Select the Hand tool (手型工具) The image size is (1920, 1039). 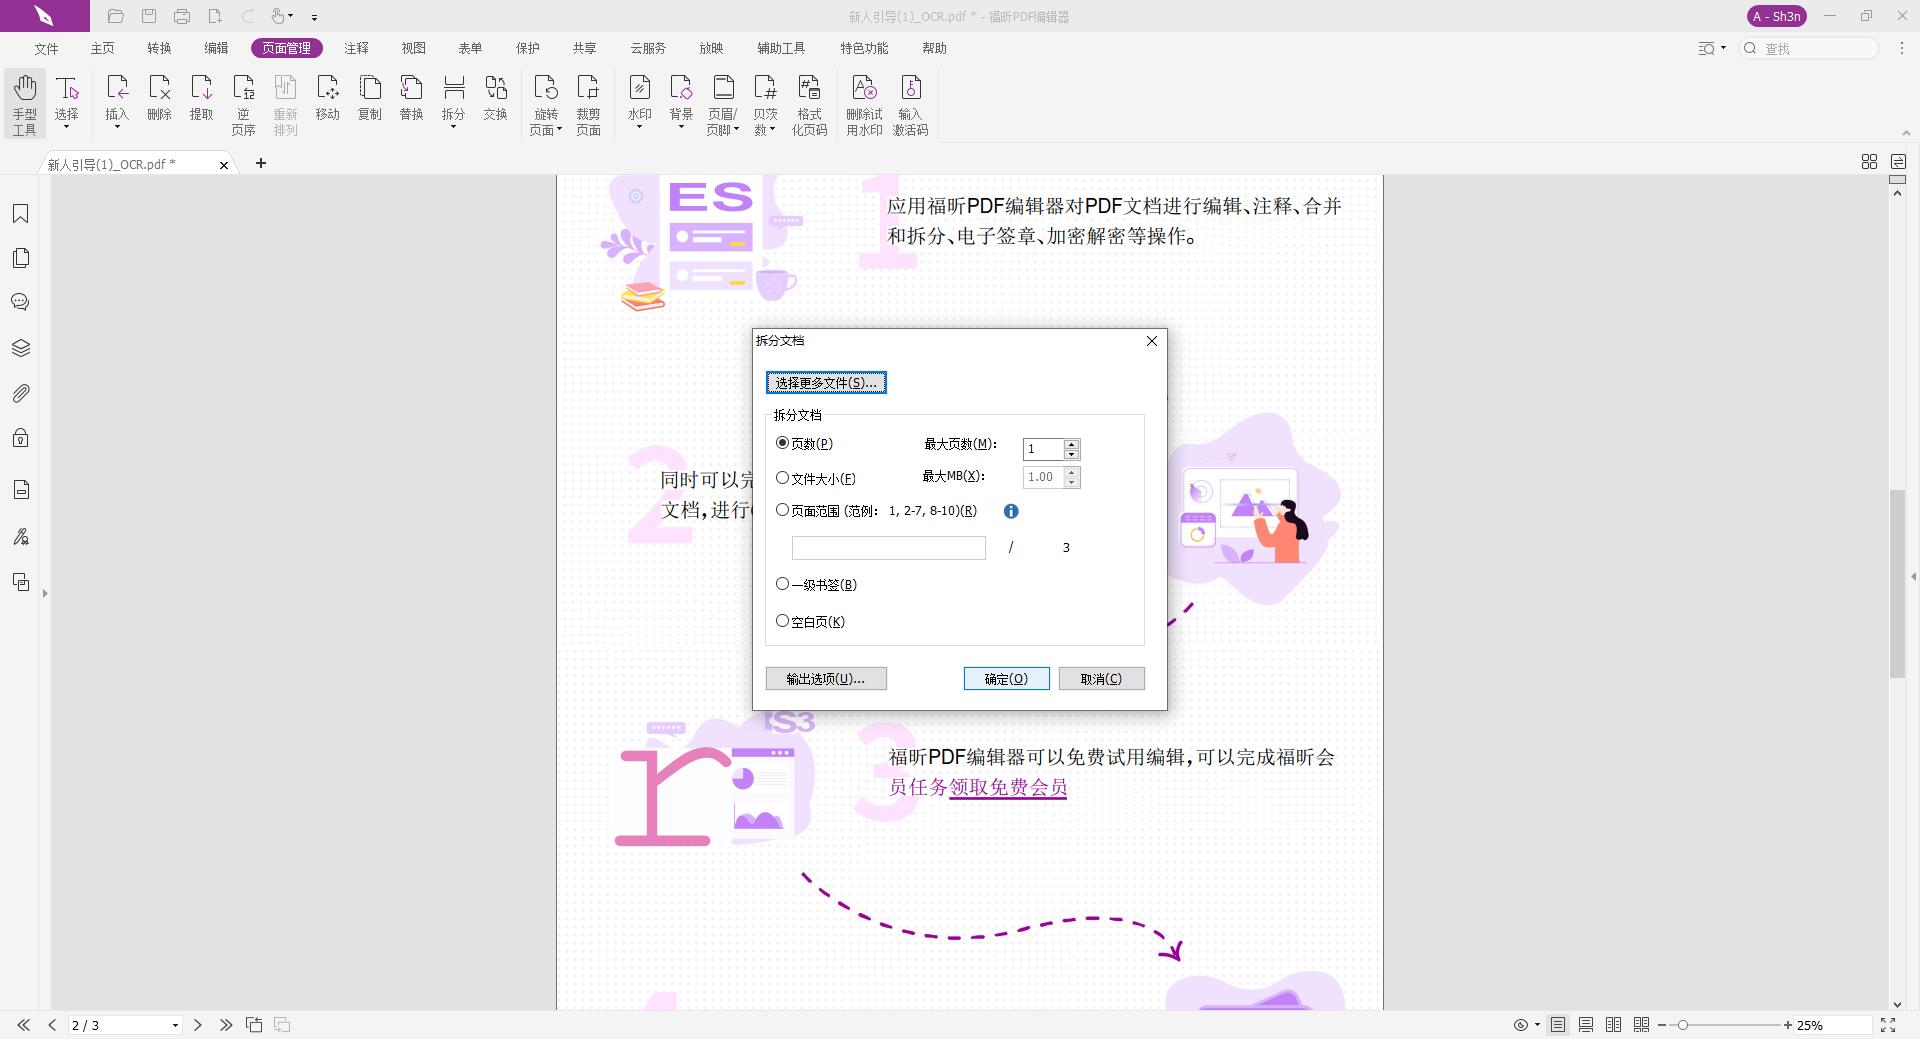[x=24, y=103]
